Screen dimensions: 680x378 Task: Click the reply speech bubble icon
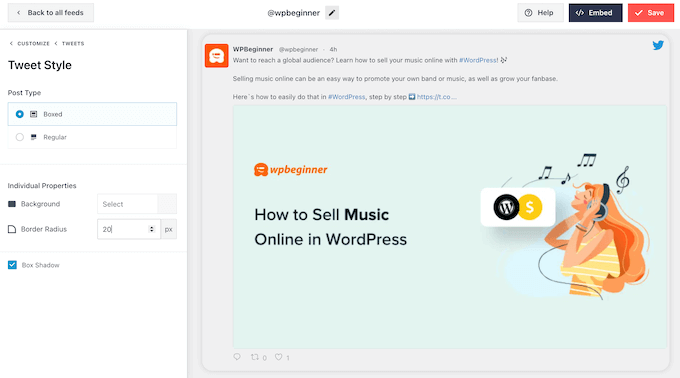[237, 357]
